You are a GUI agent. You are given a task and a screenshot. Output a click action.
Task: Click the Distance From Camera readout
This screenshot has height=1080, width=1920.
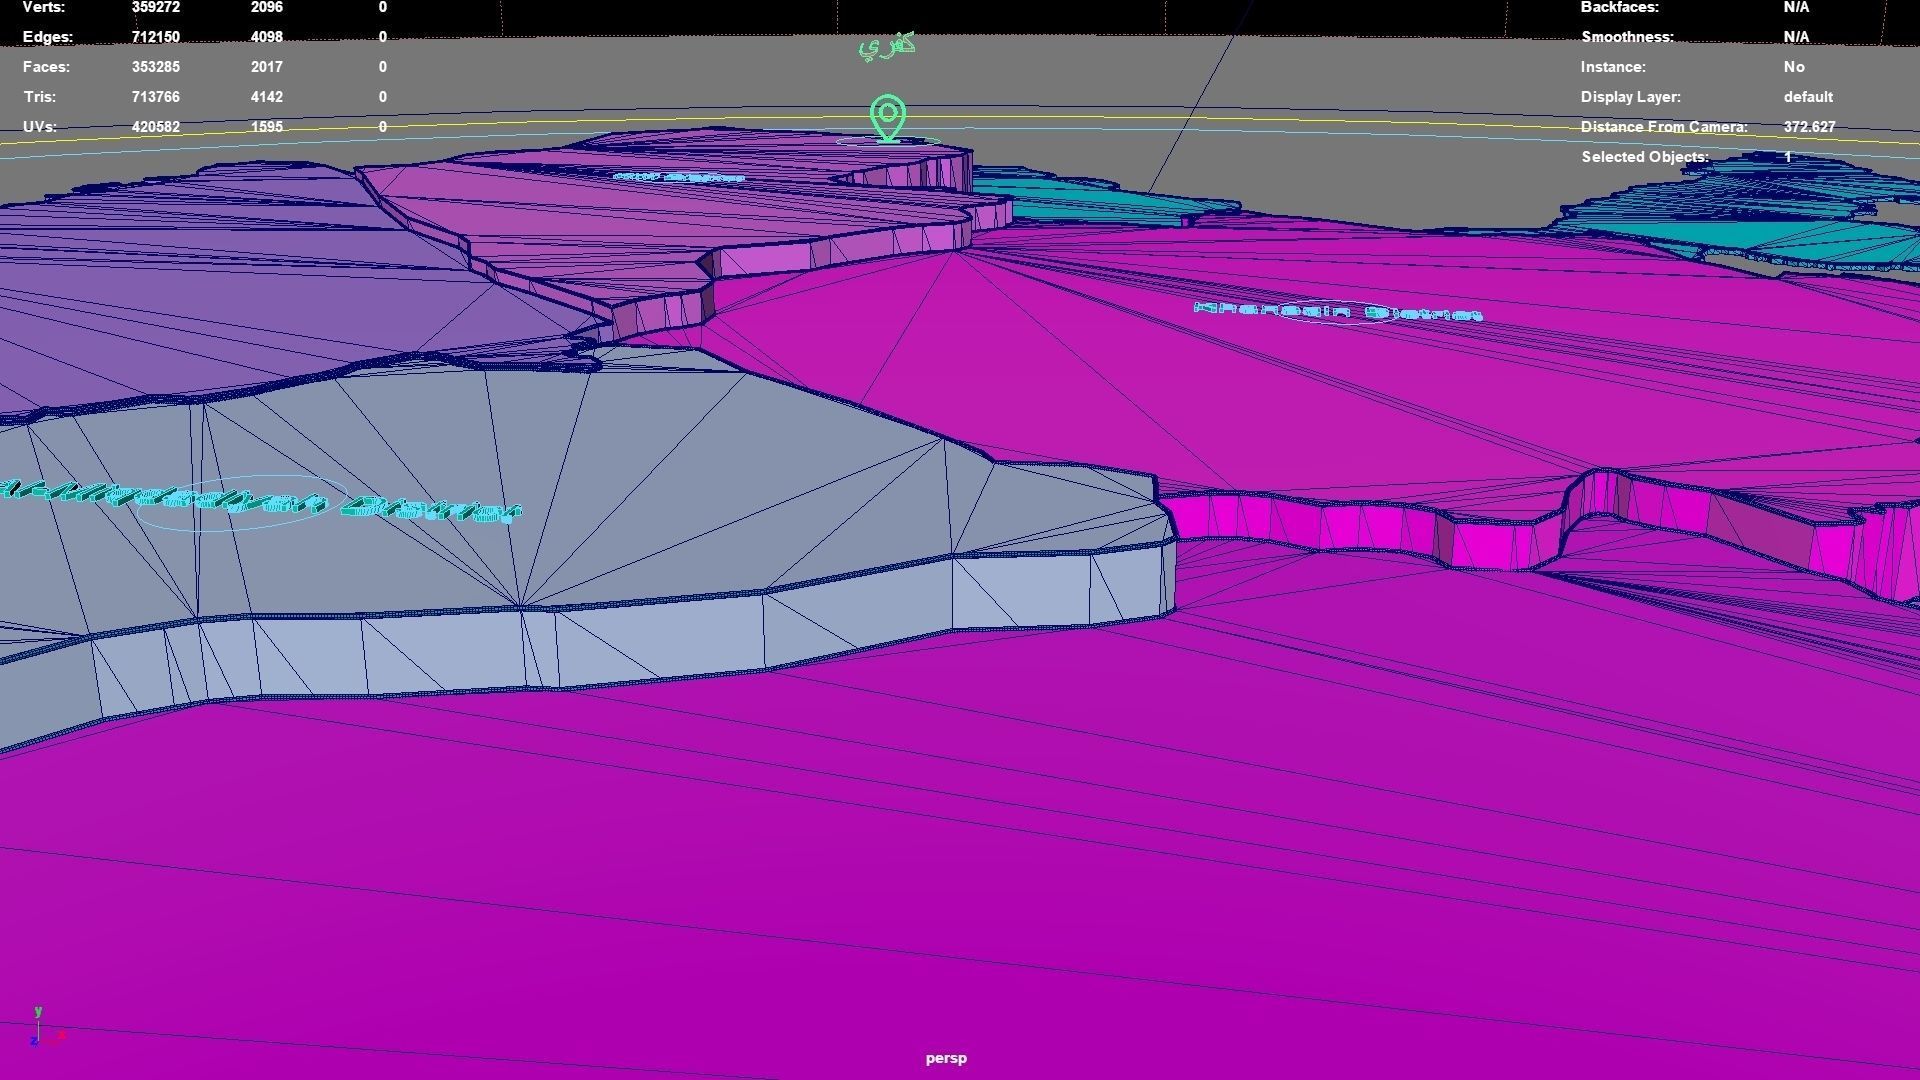click(x=1808, y=127)
